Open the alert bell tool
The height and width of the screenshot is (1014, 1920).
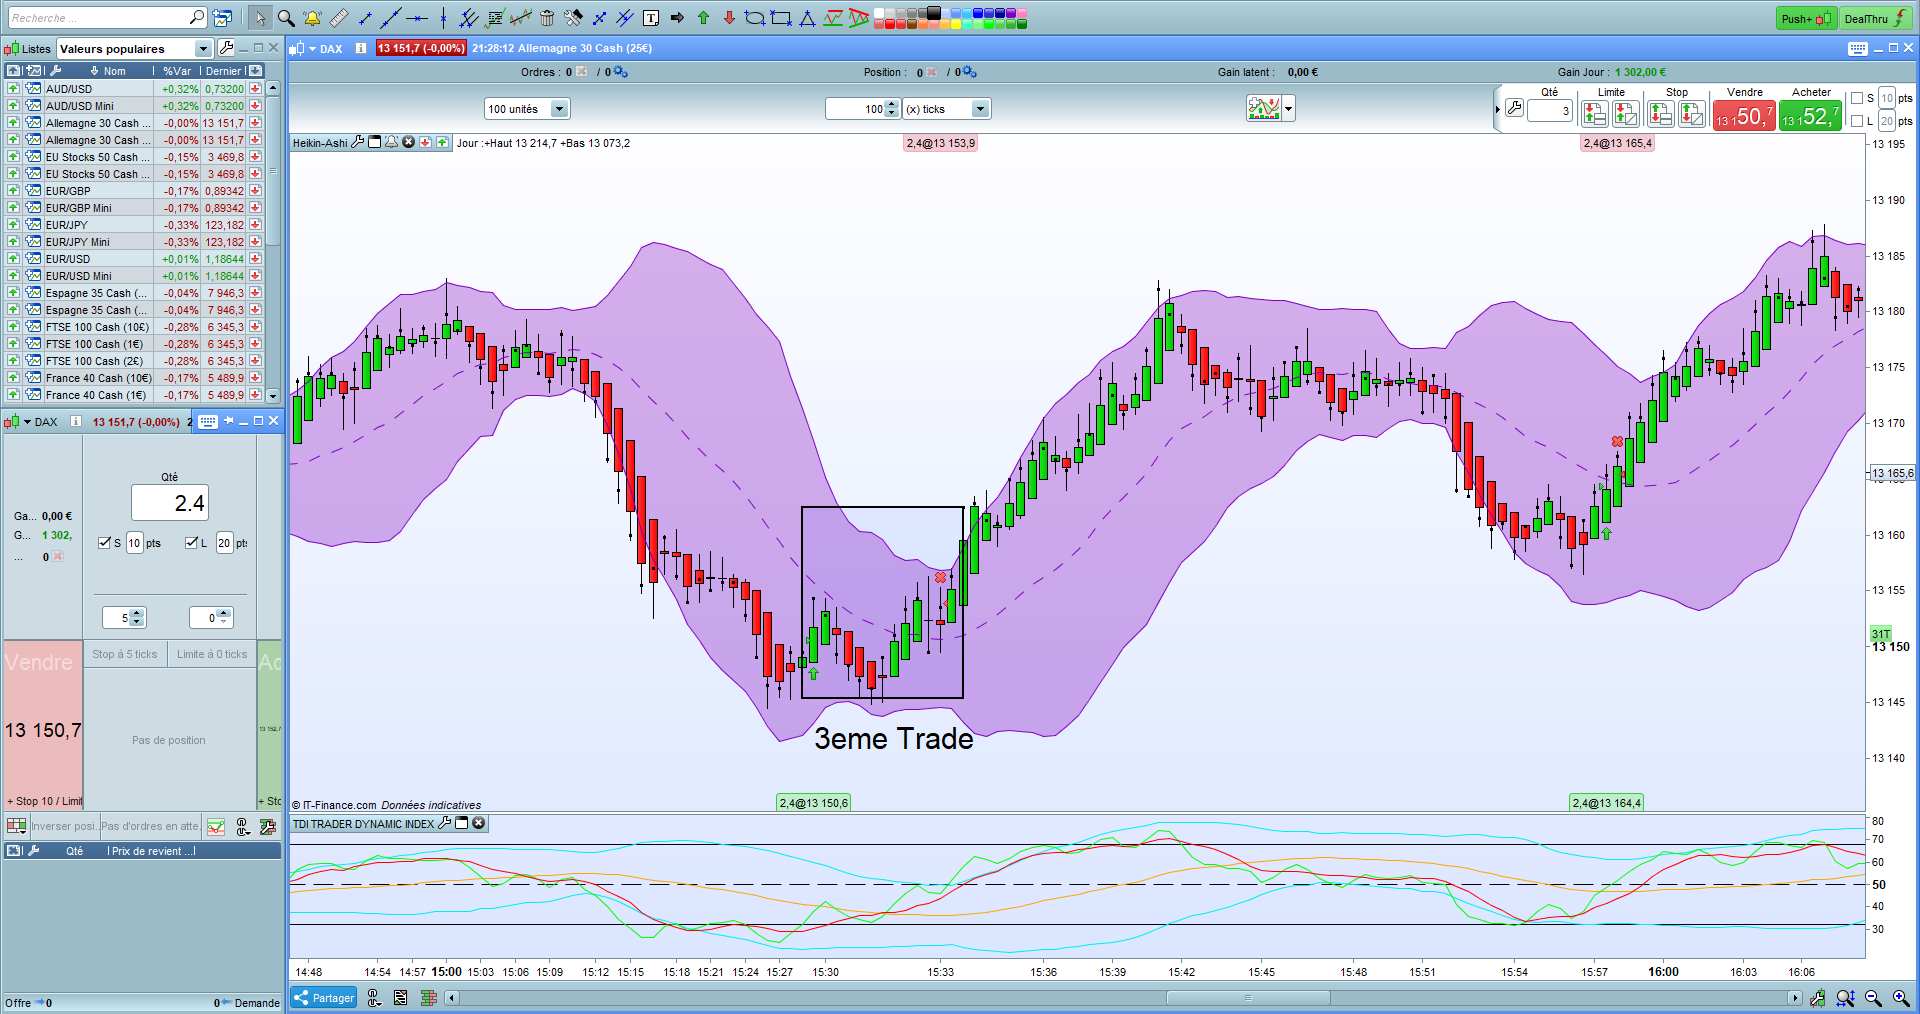pyautogui.click(x=312, y=18)
